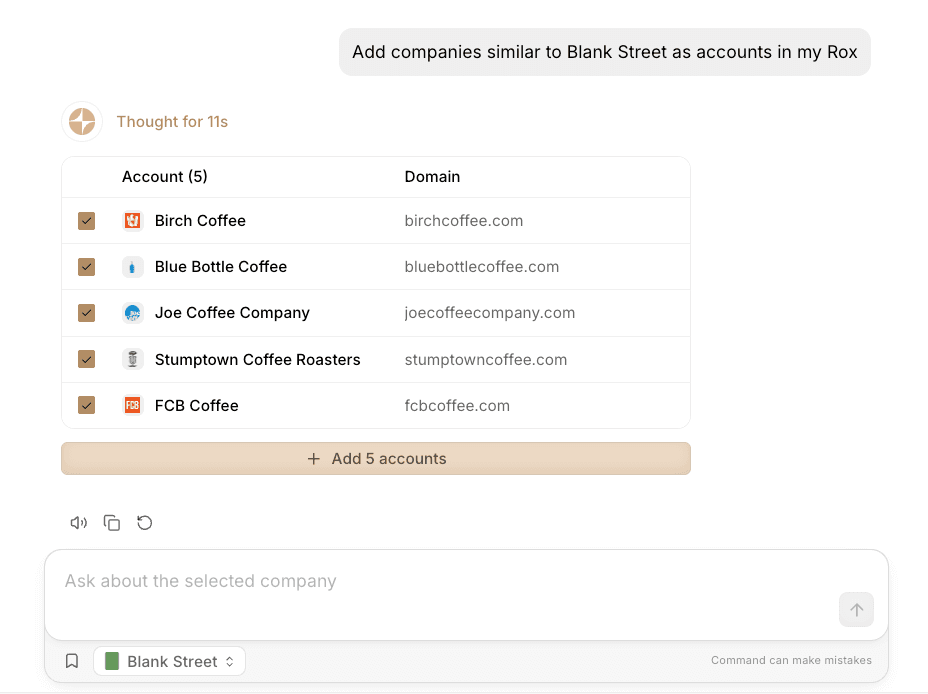This screenshot has height=694, width=928.
Task: Disable the FCB Coffee checkbox
Action: coord(87,405)
